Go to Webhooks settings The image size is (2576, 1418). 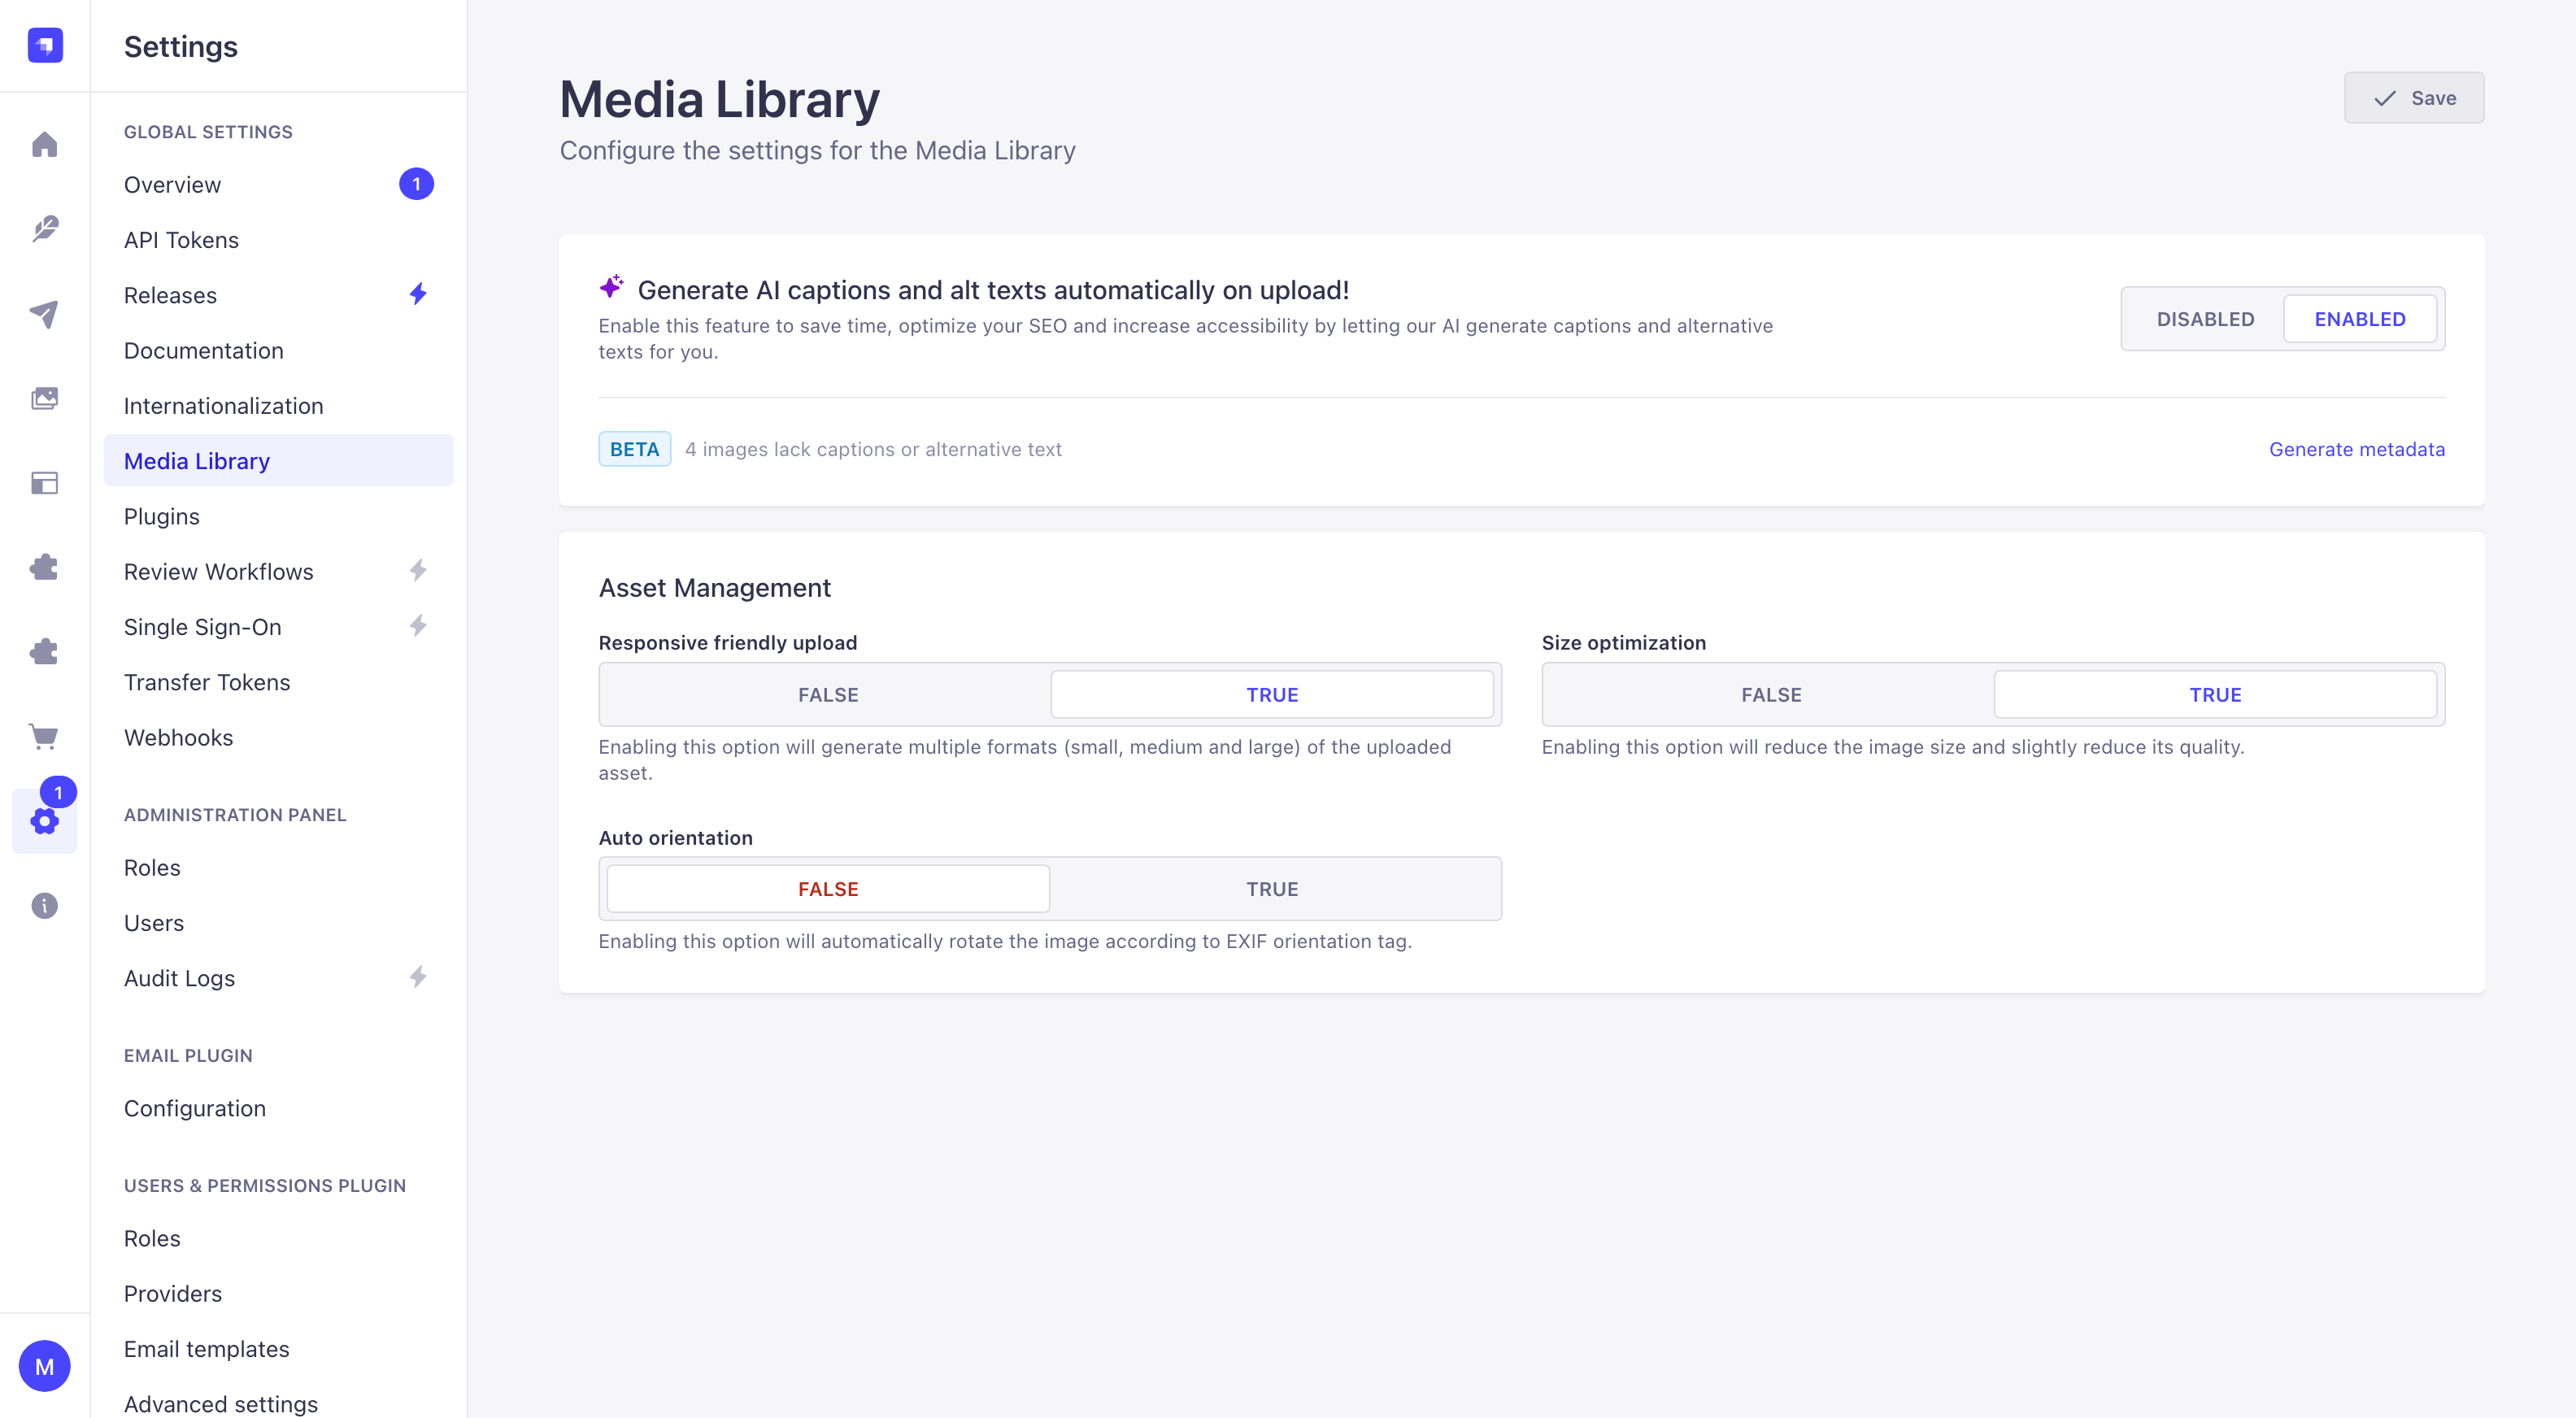pyautogui.click(x=178, y=737)
